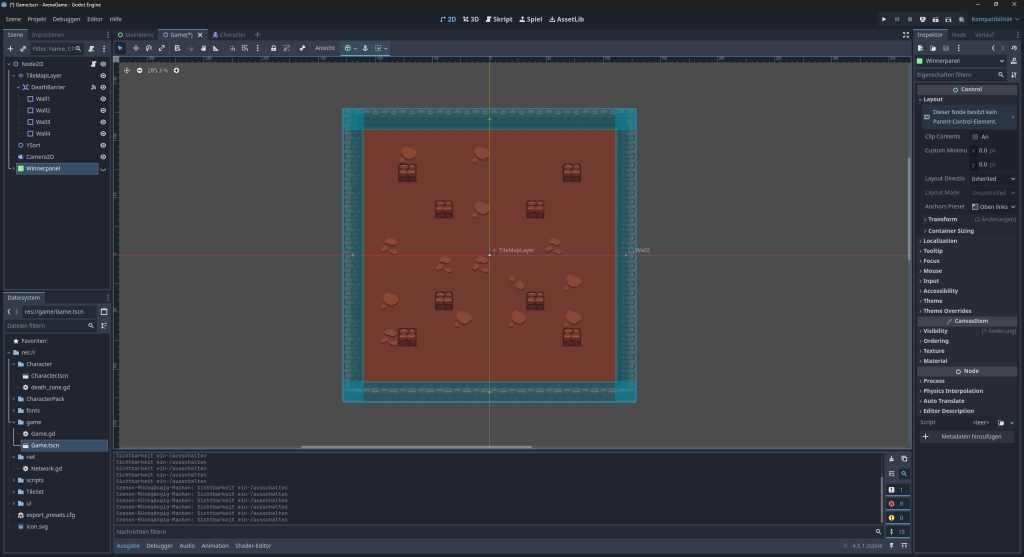Open the Layout Direction dropdown
The image size is (1024, 557).
coord(993,179)
